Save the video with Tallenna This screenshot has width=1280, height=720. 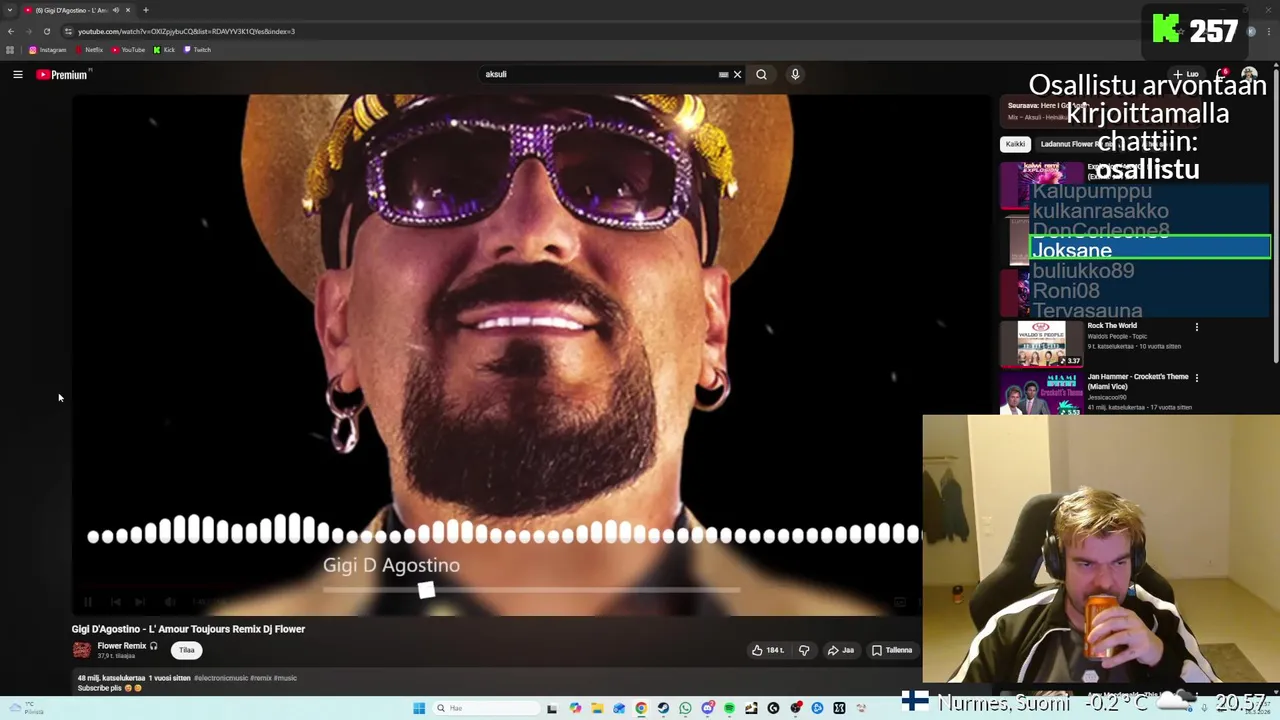coord(892,650)
